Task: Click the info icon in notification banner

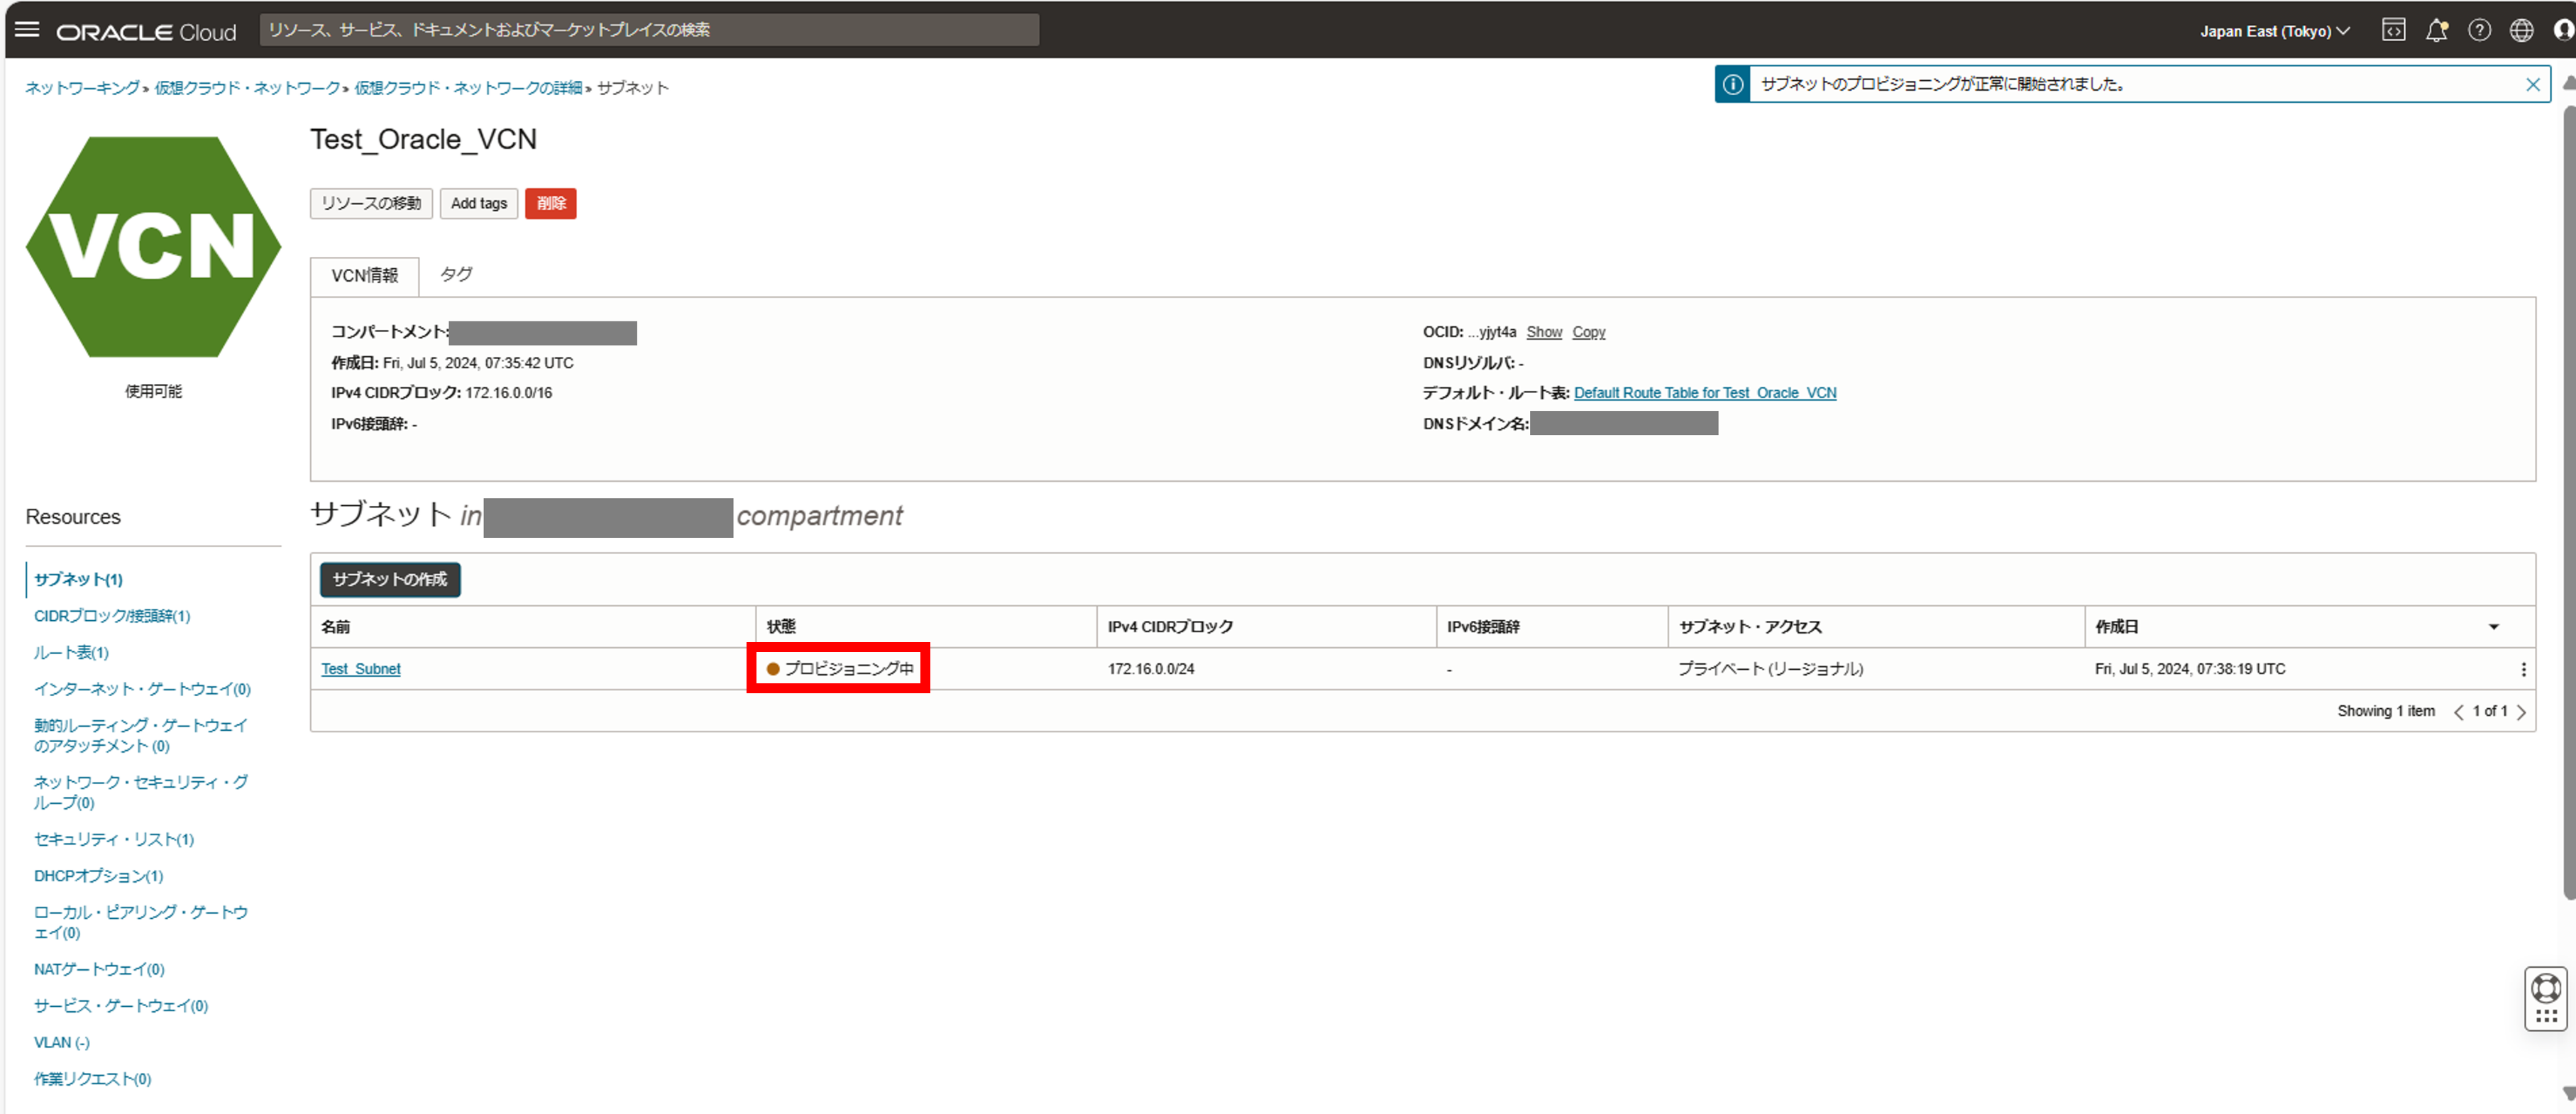Action: pyautogui.click(x=1733, y=85)
